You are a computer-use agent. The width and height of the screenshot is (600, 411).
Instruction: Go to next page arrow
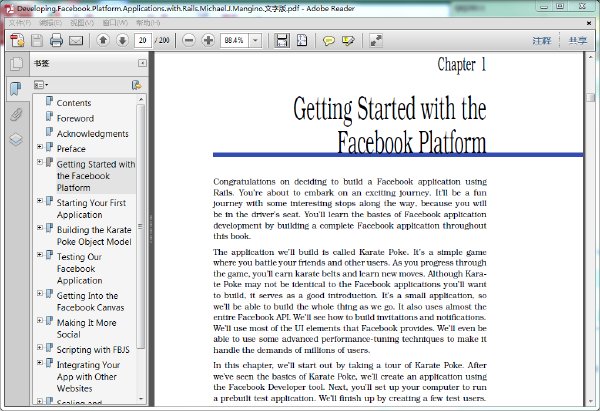pos(122,40)
